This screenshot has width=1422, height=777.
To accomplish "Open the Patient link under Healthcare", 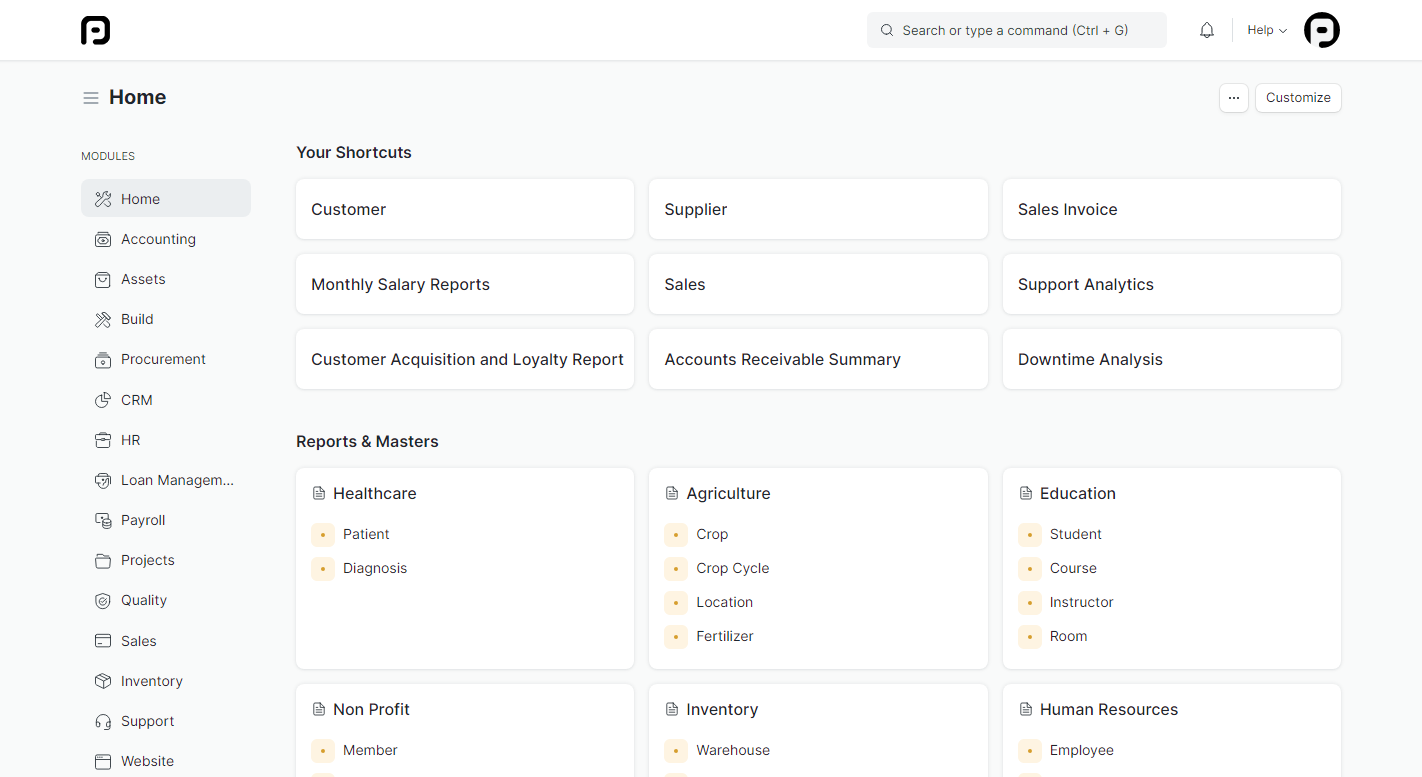I will [x=366, y=534].
